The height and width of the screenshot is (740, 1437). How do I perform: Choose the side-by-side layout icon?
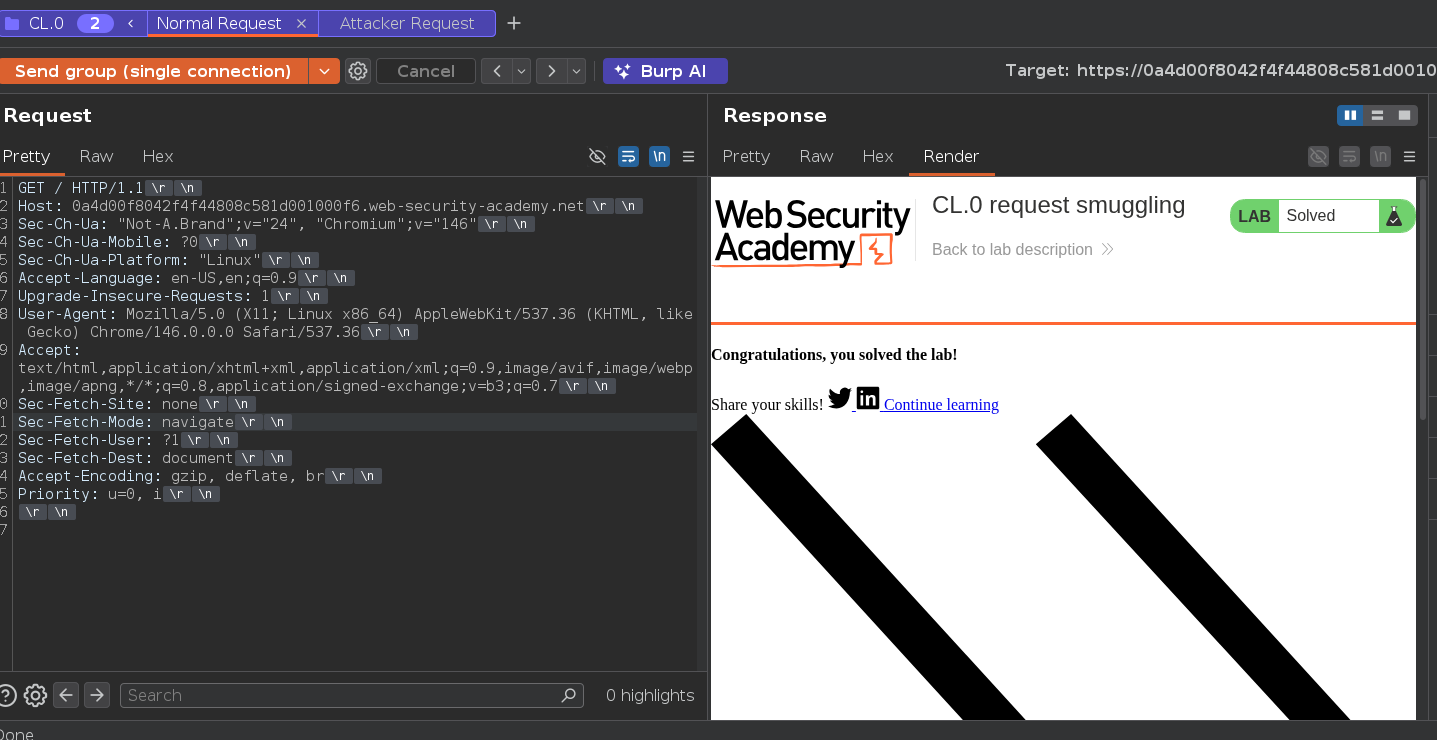pos(1351,115)
